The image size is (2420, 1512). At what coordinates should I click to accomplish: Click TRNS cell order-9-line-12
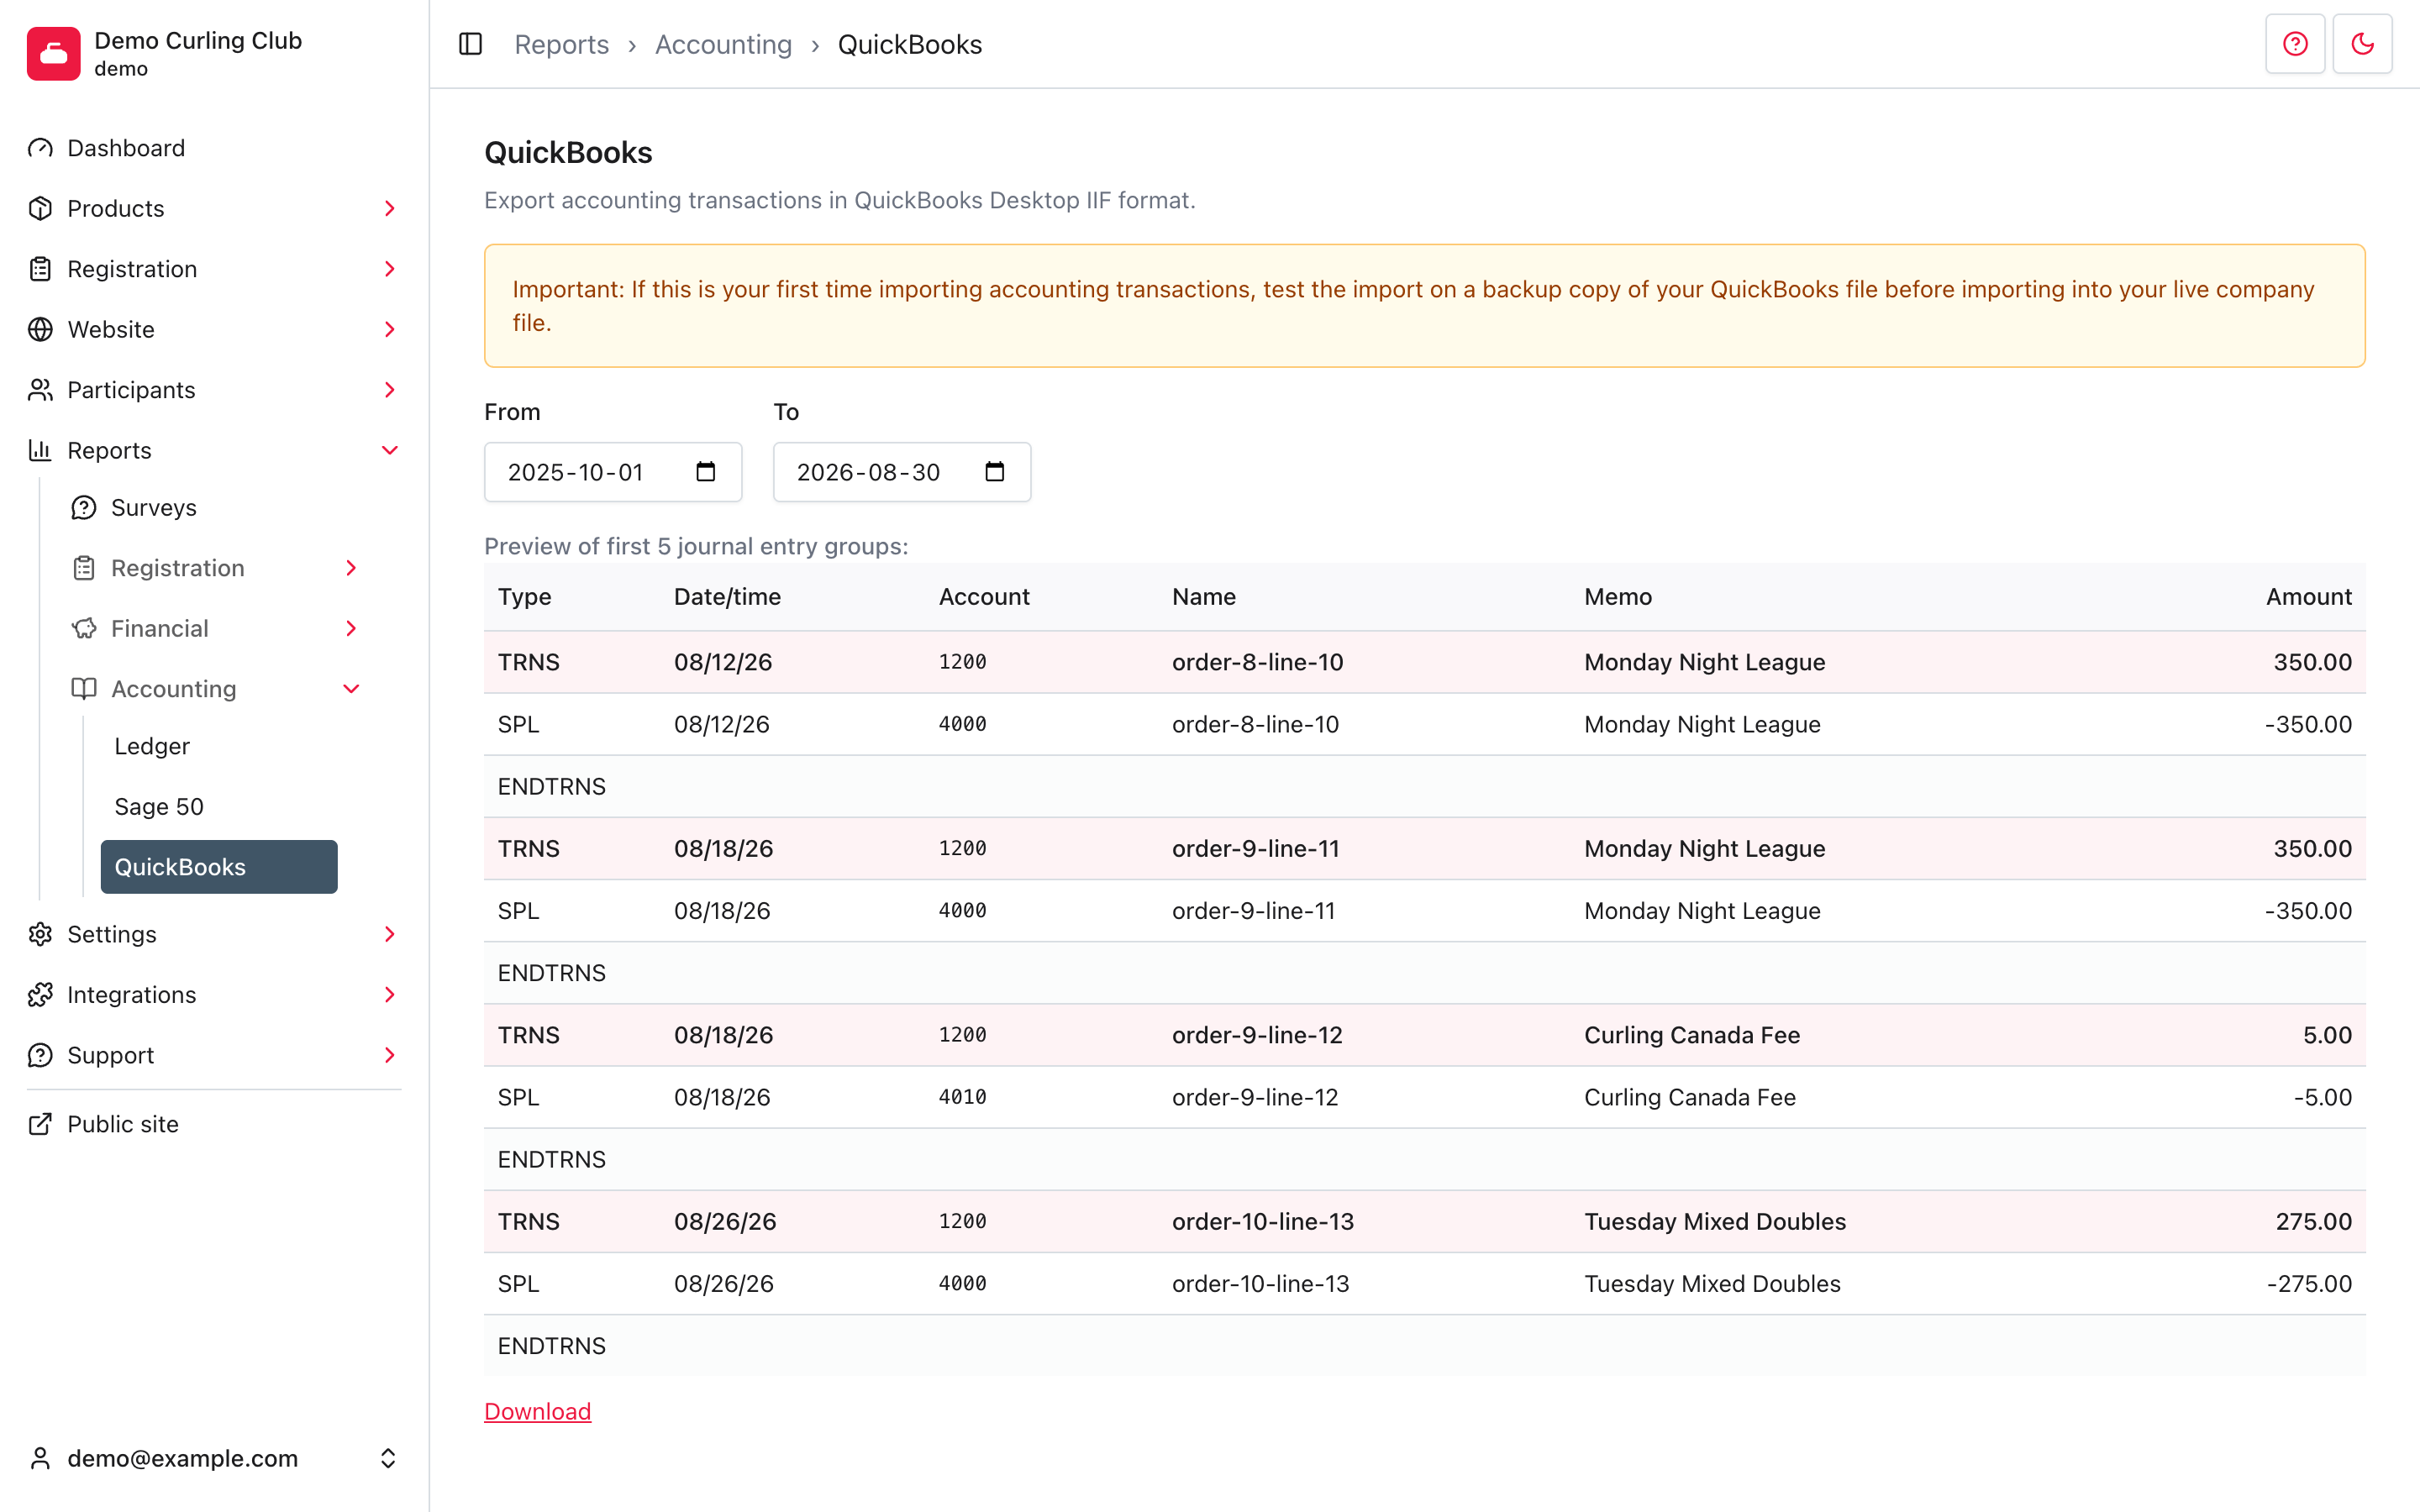[1257, 1035]
